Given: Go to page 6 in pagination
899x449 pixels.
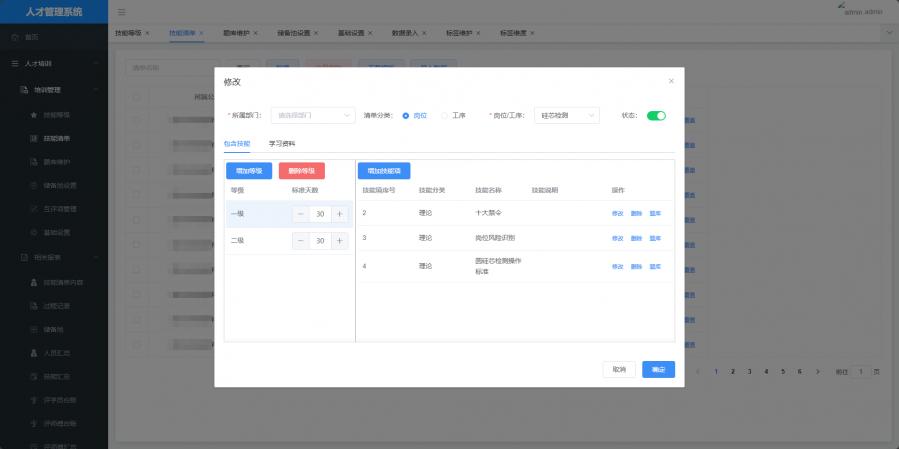Looking at the screenshot, I should pyautogui.click(x=799, y=372).
